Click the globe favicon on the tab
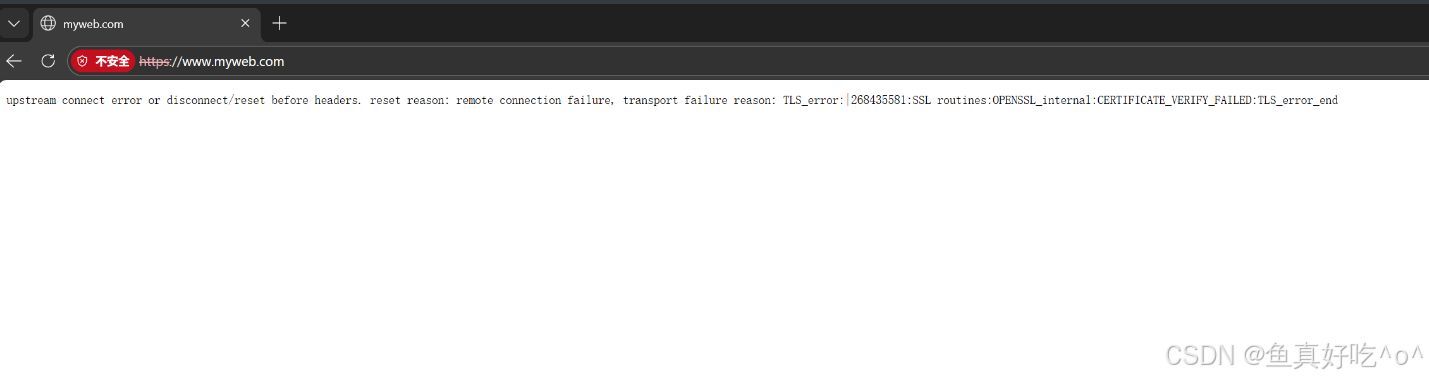The image size is (1429, 381). click(x=48, y=23)
